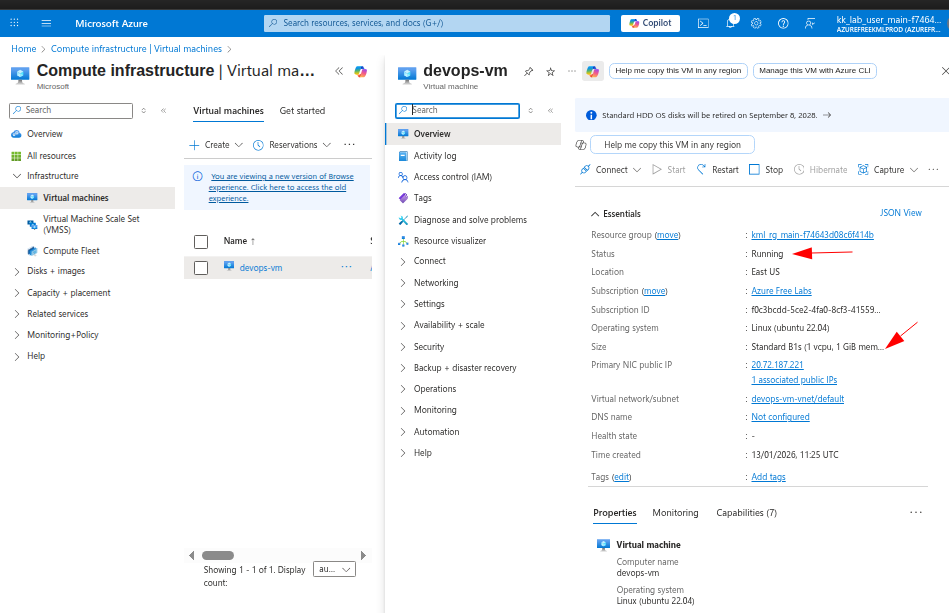The width and height of the screenshot is (949, 613).
Task: Check the select-all checkbox beside Name
Action: [201, 241]
